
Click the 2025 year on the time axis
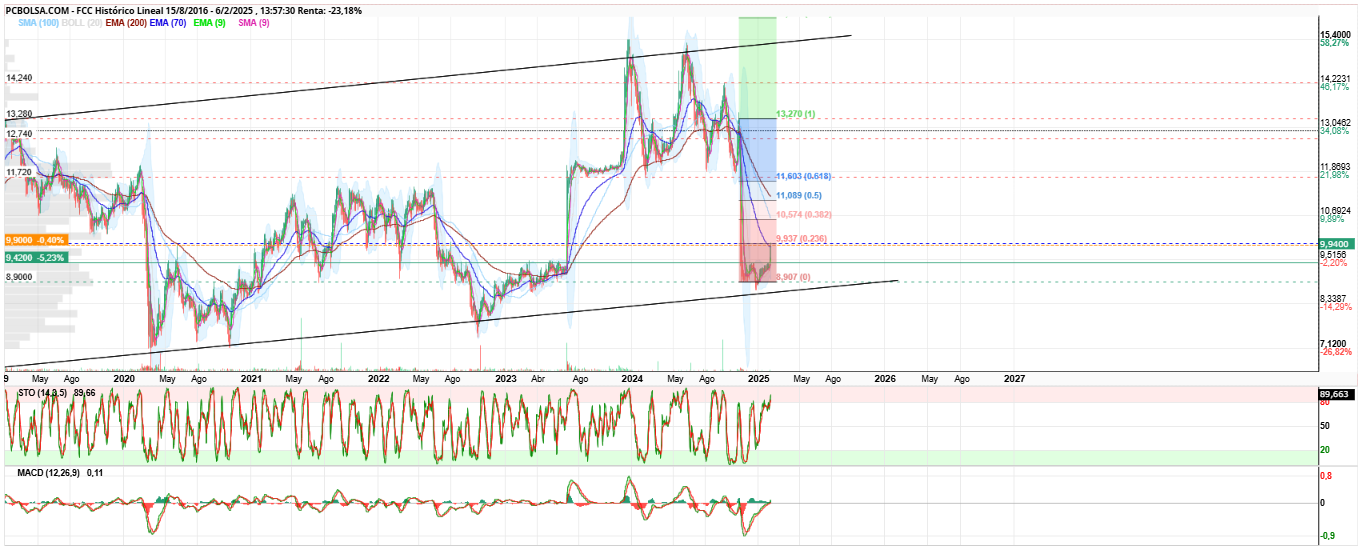758,379
